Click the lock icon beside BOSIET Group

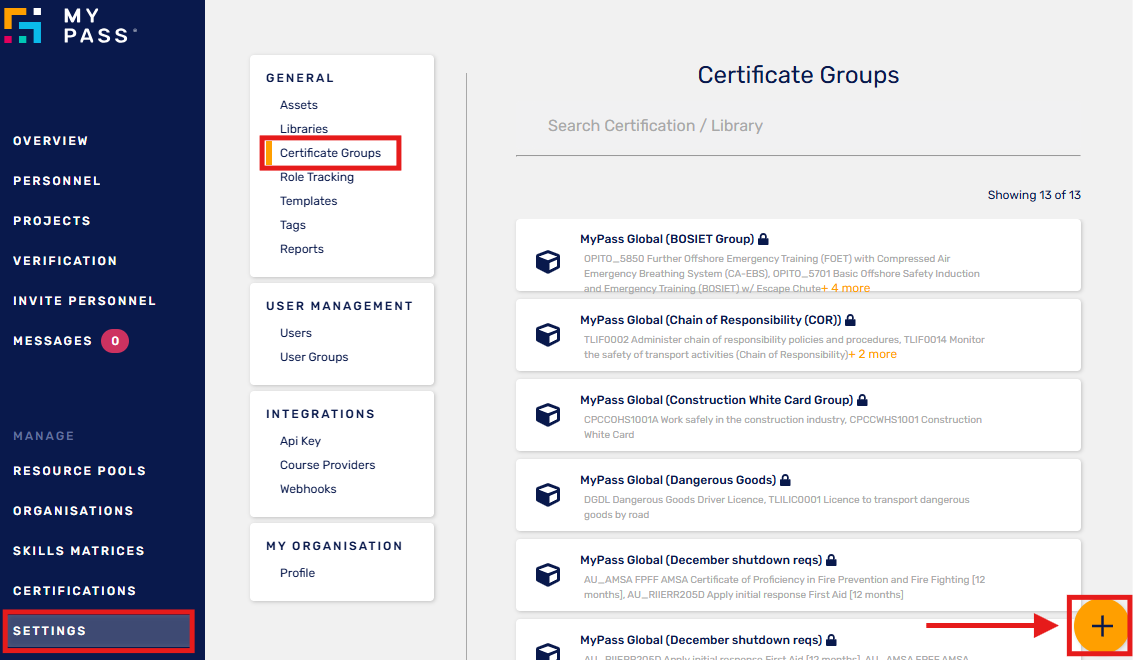tap(763, 239)
